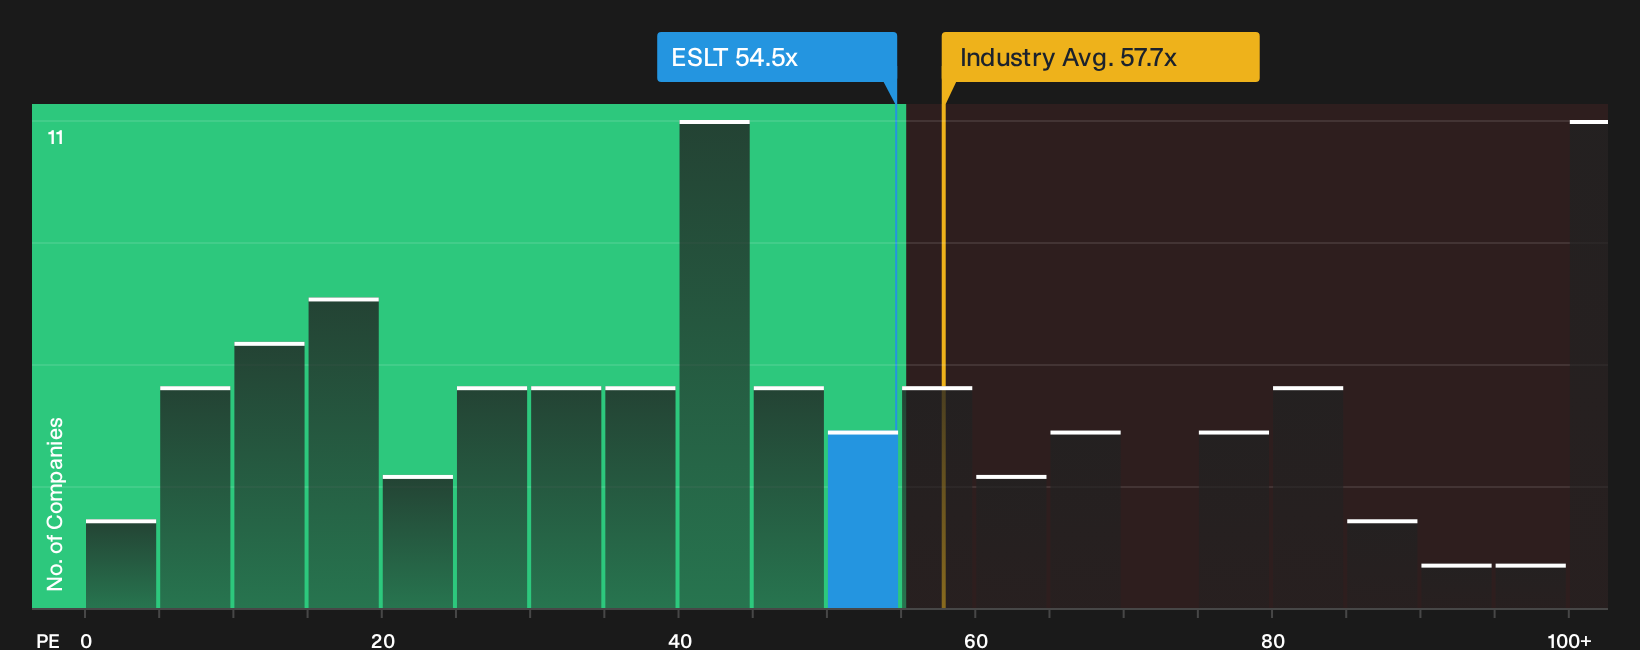Select the tallest green bar at PE 40-45
1640x650 pixels.
(x=715, y=364)
